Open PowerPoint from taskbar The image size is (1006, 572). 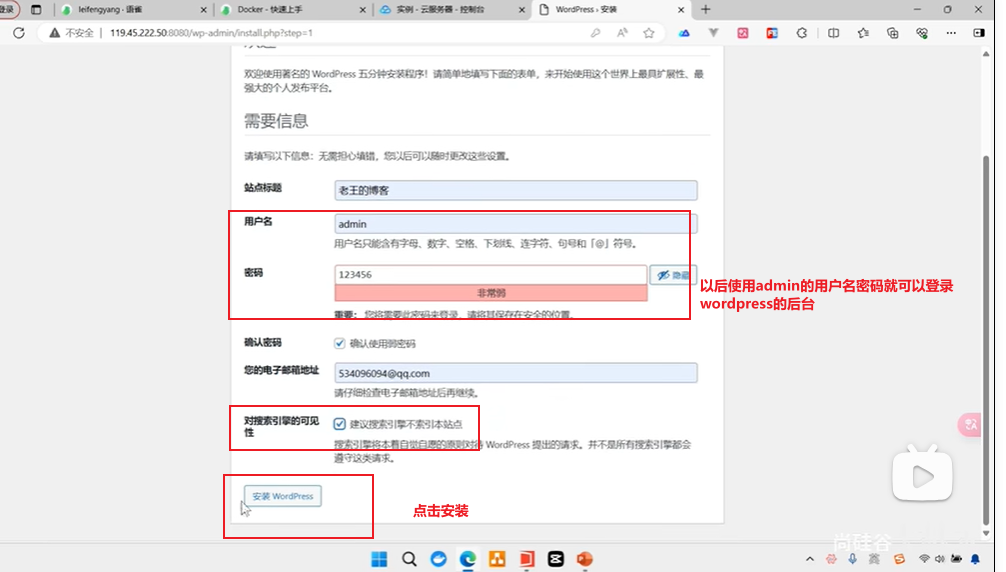click(584, 559)
